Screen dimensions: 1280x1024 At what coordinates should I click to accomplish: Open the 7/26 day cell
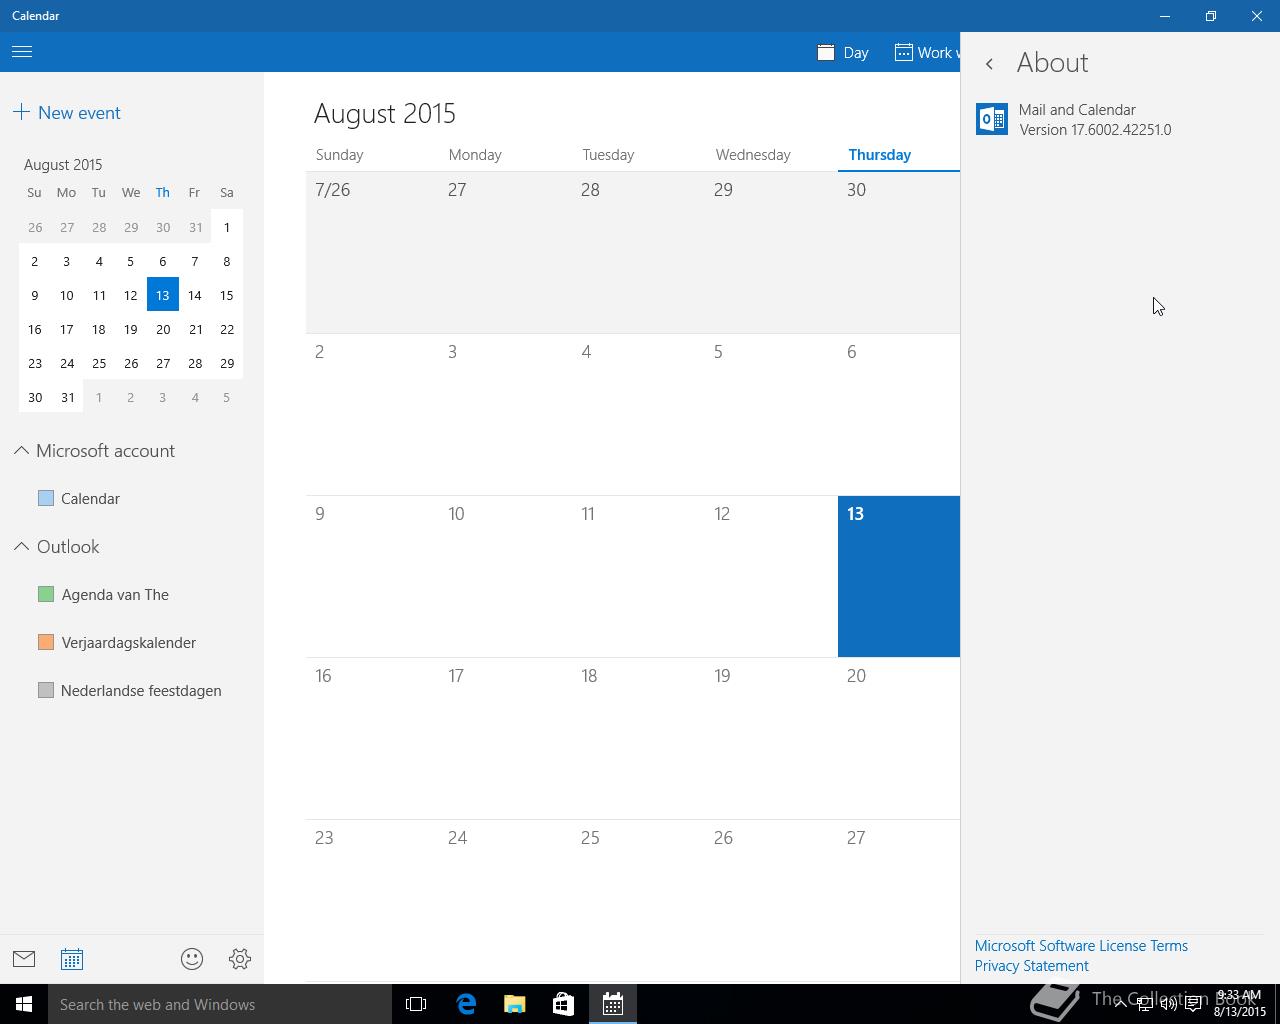372,253
